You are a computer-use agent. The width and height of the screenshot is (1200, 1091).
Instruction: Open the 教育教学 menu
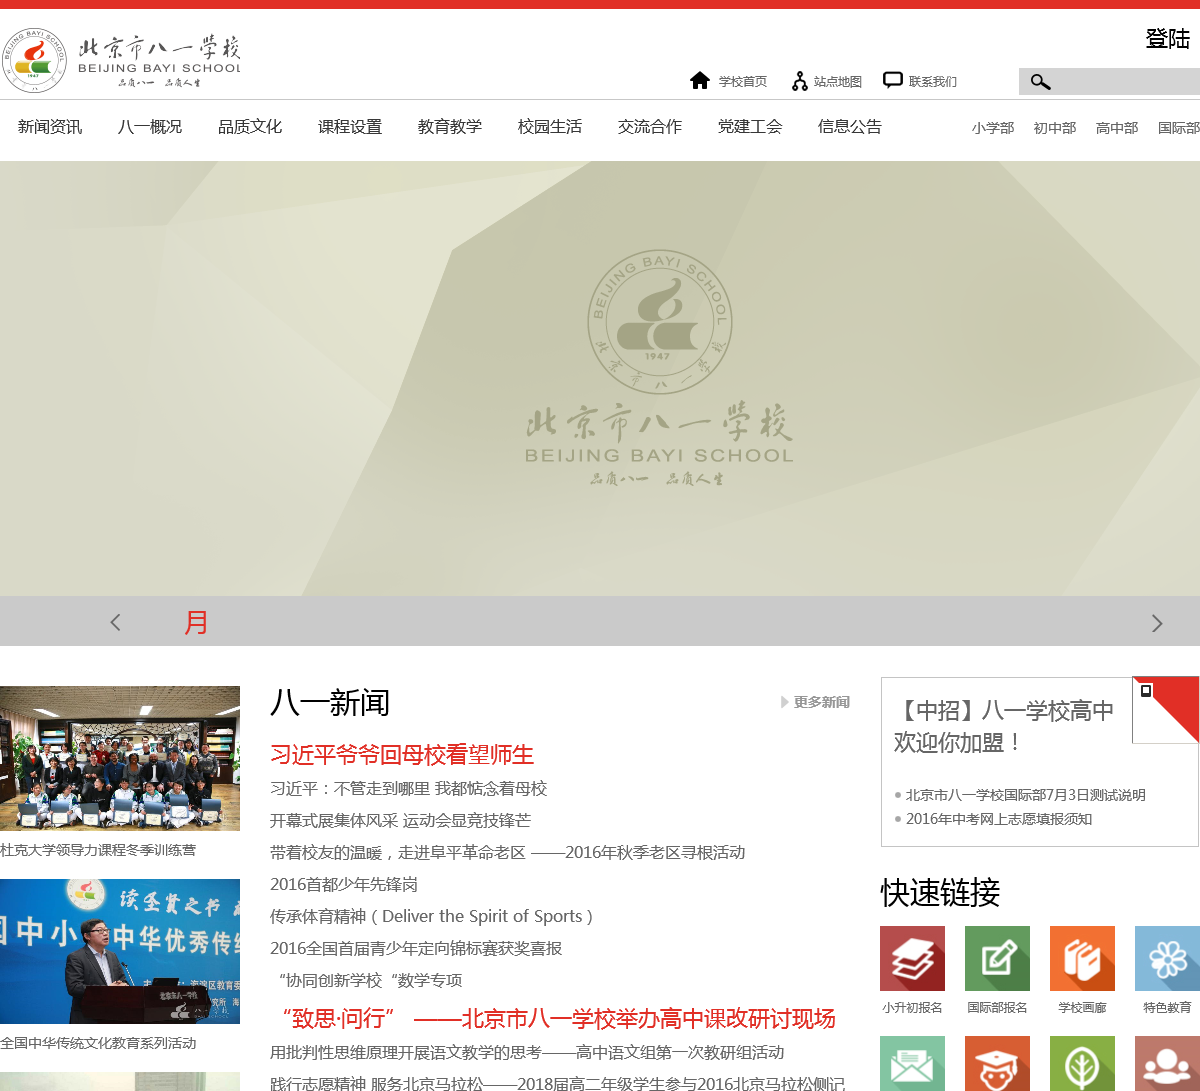coord(450,127)
